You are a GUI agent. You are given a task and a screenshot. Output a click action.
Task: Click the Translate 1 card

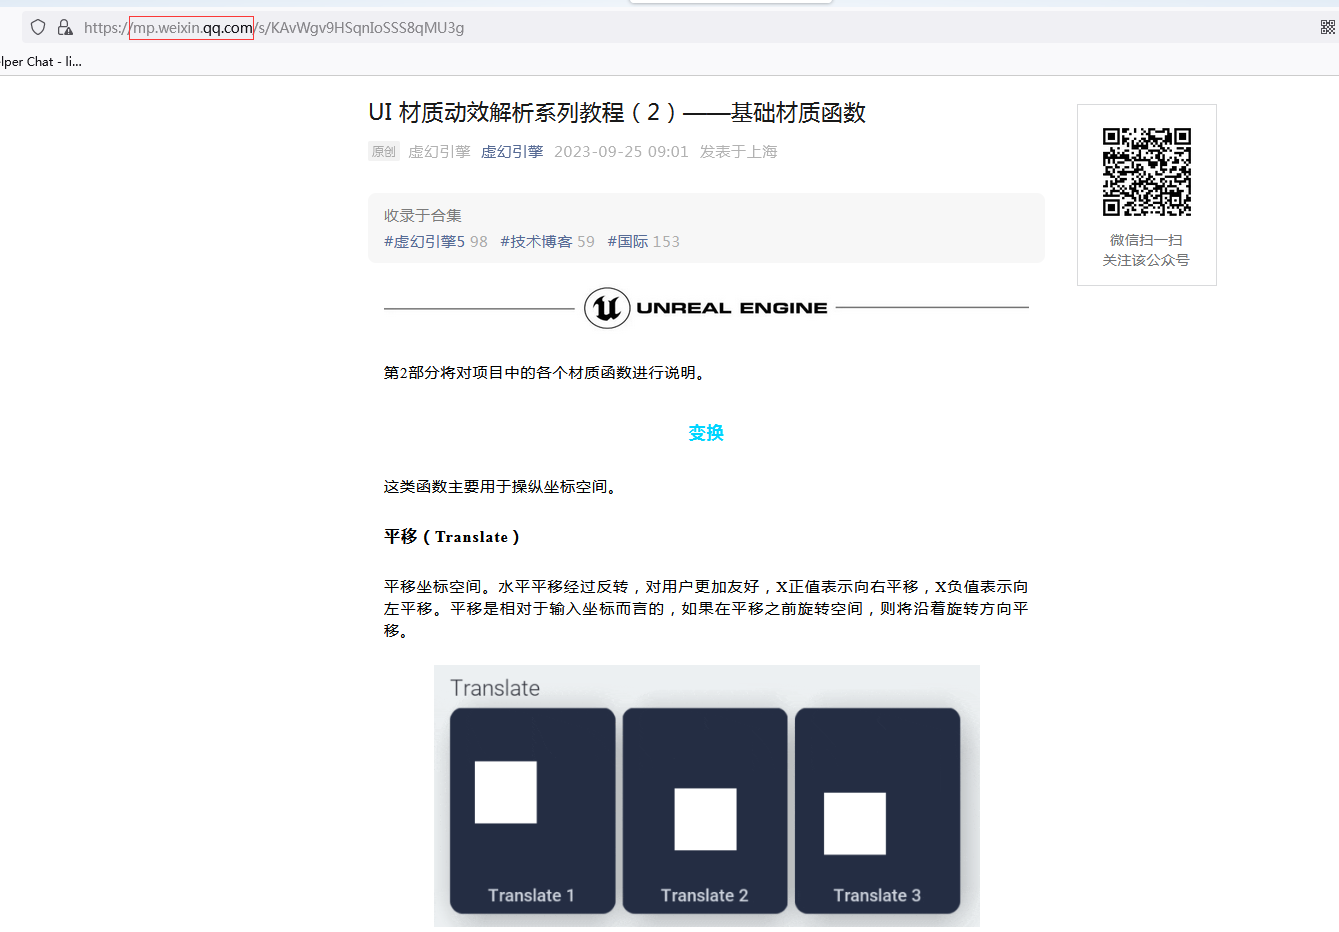pyautogui.click(x=532, y=810)
